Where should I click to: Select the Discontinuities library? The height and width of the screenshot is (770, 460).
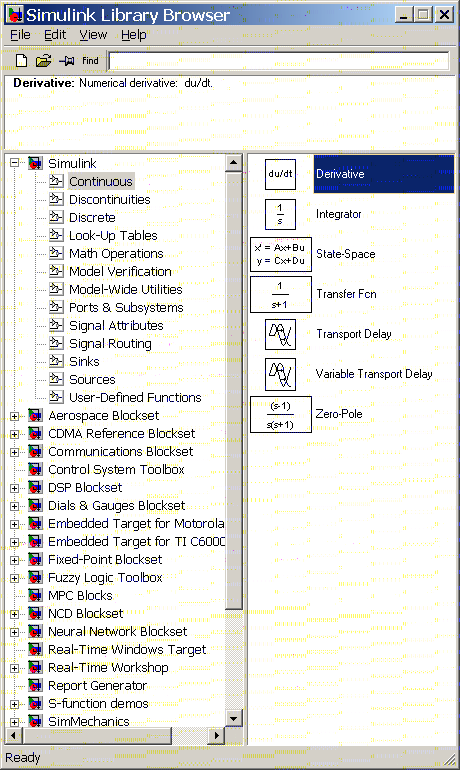pos(109,199)
